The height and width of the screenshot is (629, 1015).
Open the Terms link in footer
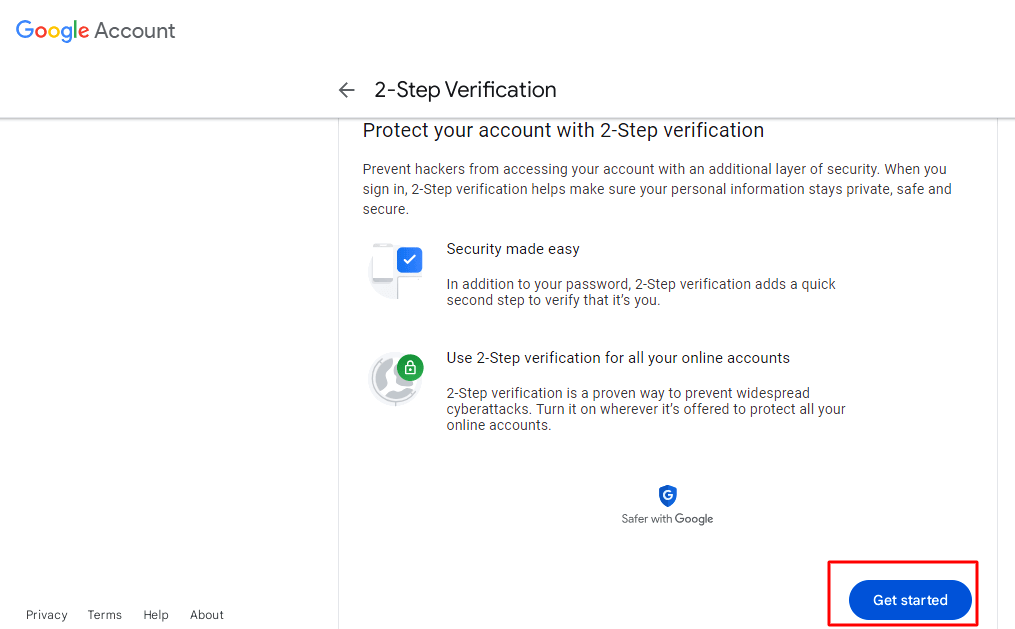[x=104, y=615]
